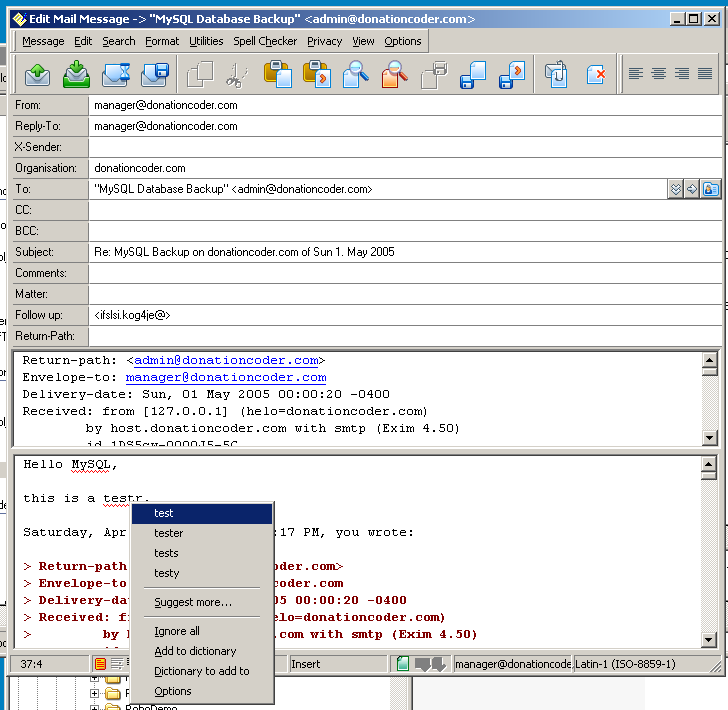Select 'Ignore all' in the context menu
Viewport: 728px width, 710px height.
[x=202, y=631]
